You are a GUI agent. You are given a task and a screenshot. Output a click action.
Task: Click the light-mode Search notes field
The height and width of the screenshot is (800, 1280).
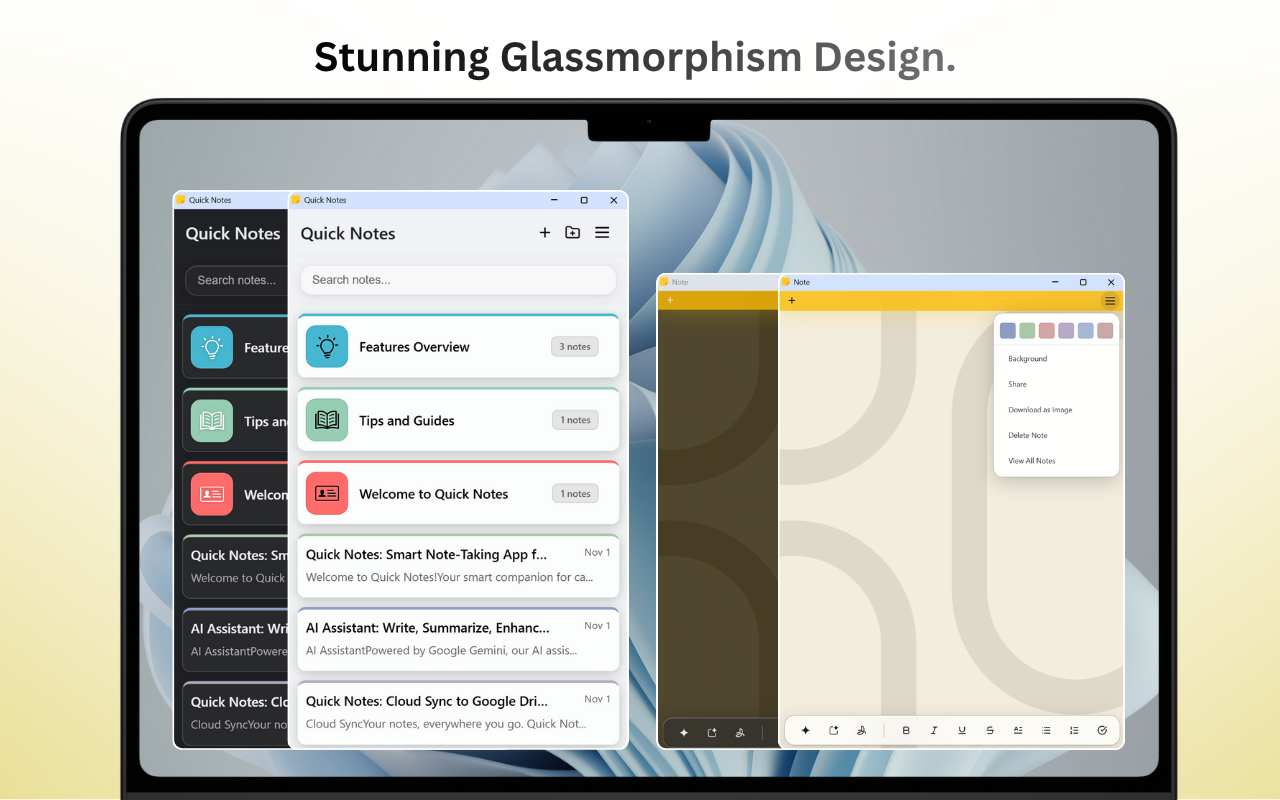tap(458, 280)
